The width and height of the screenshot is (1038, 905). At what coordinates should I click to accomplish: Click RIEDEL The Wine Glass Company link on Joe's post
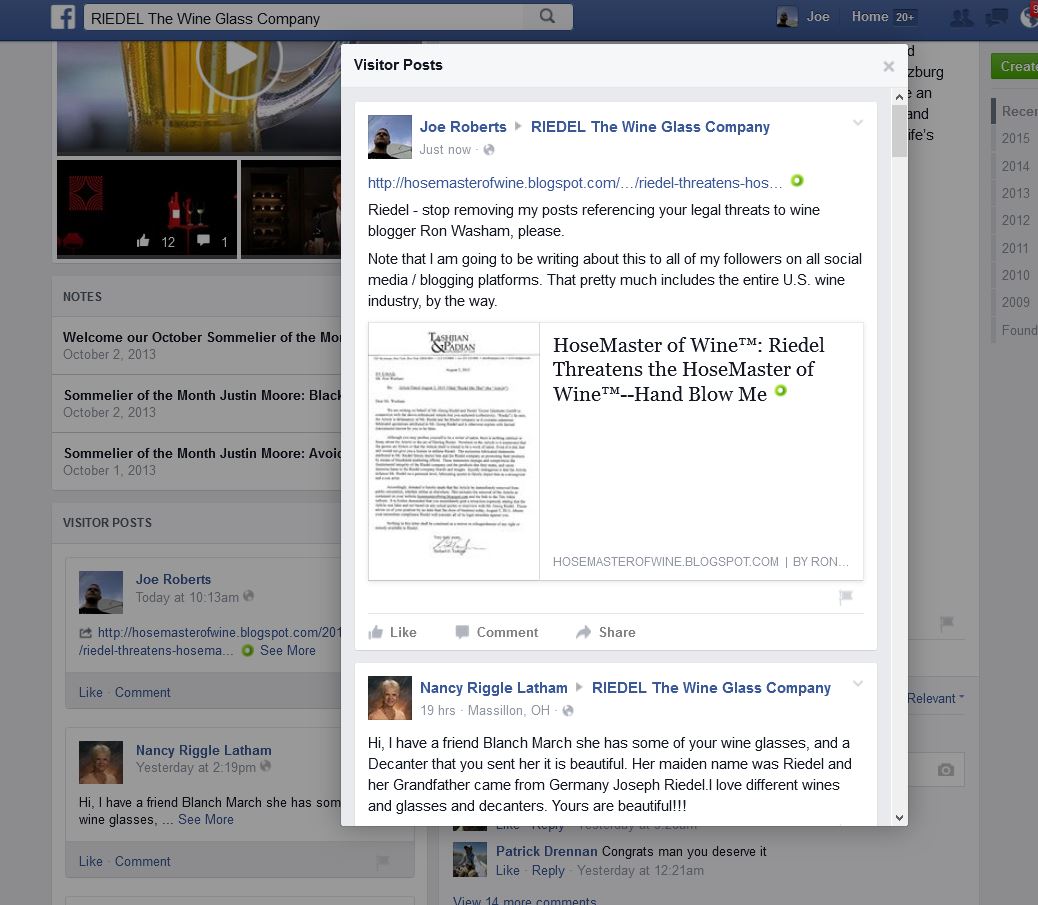pos(650,127)
